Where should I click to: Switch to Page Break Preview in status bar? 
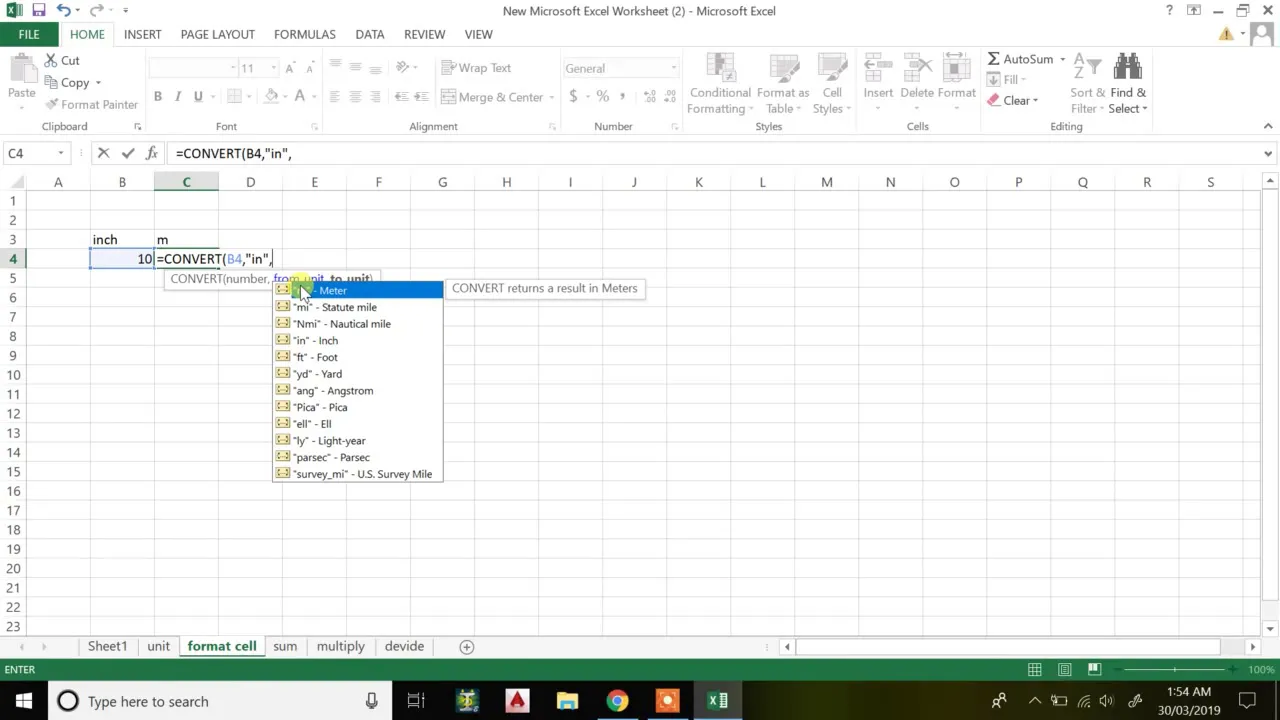1094,669
